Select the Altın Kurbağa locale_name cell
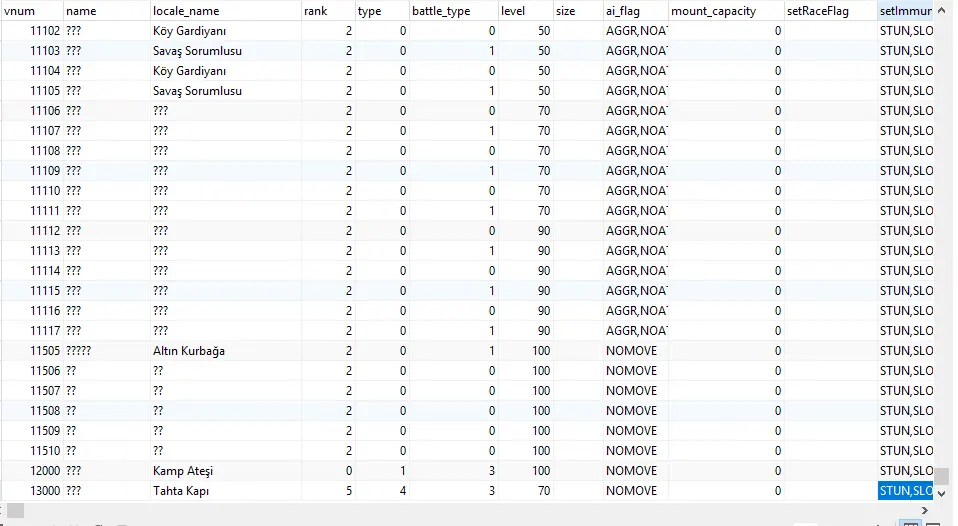The image size is (958, 526). pyautogui.click(x=188, y=351)
